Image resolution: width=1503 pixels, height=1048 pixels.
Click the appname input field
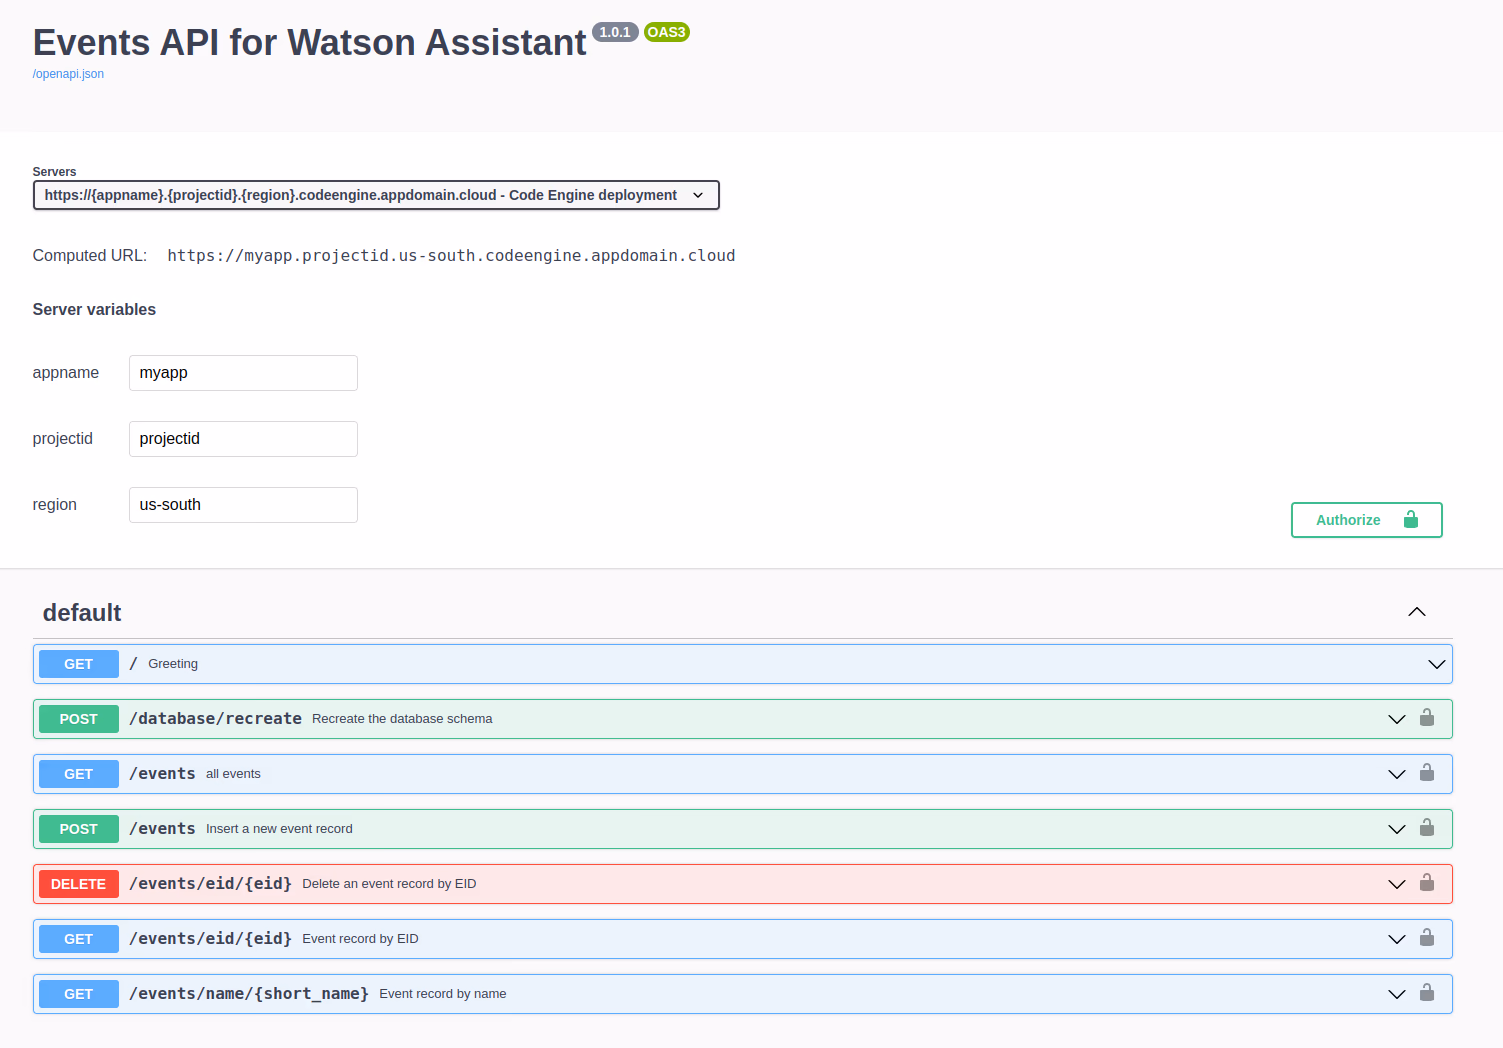click(242, 372)
